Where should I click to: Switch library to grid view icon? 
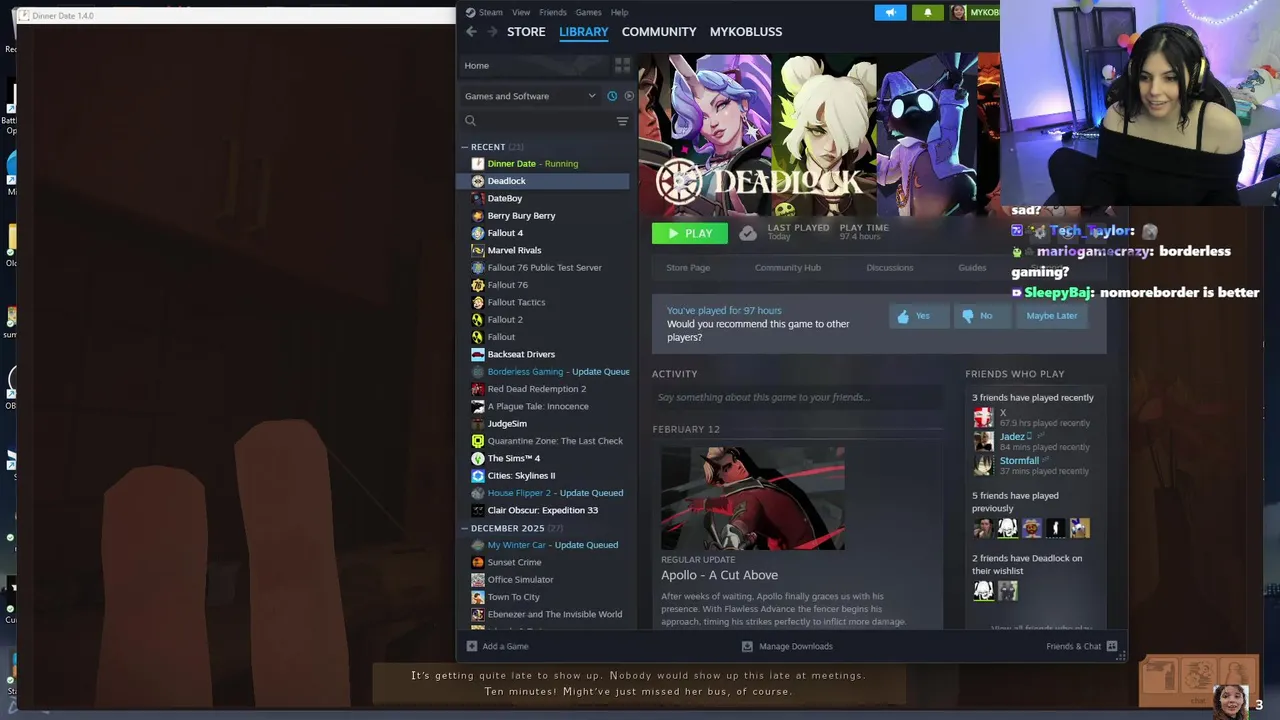[622, 65]
